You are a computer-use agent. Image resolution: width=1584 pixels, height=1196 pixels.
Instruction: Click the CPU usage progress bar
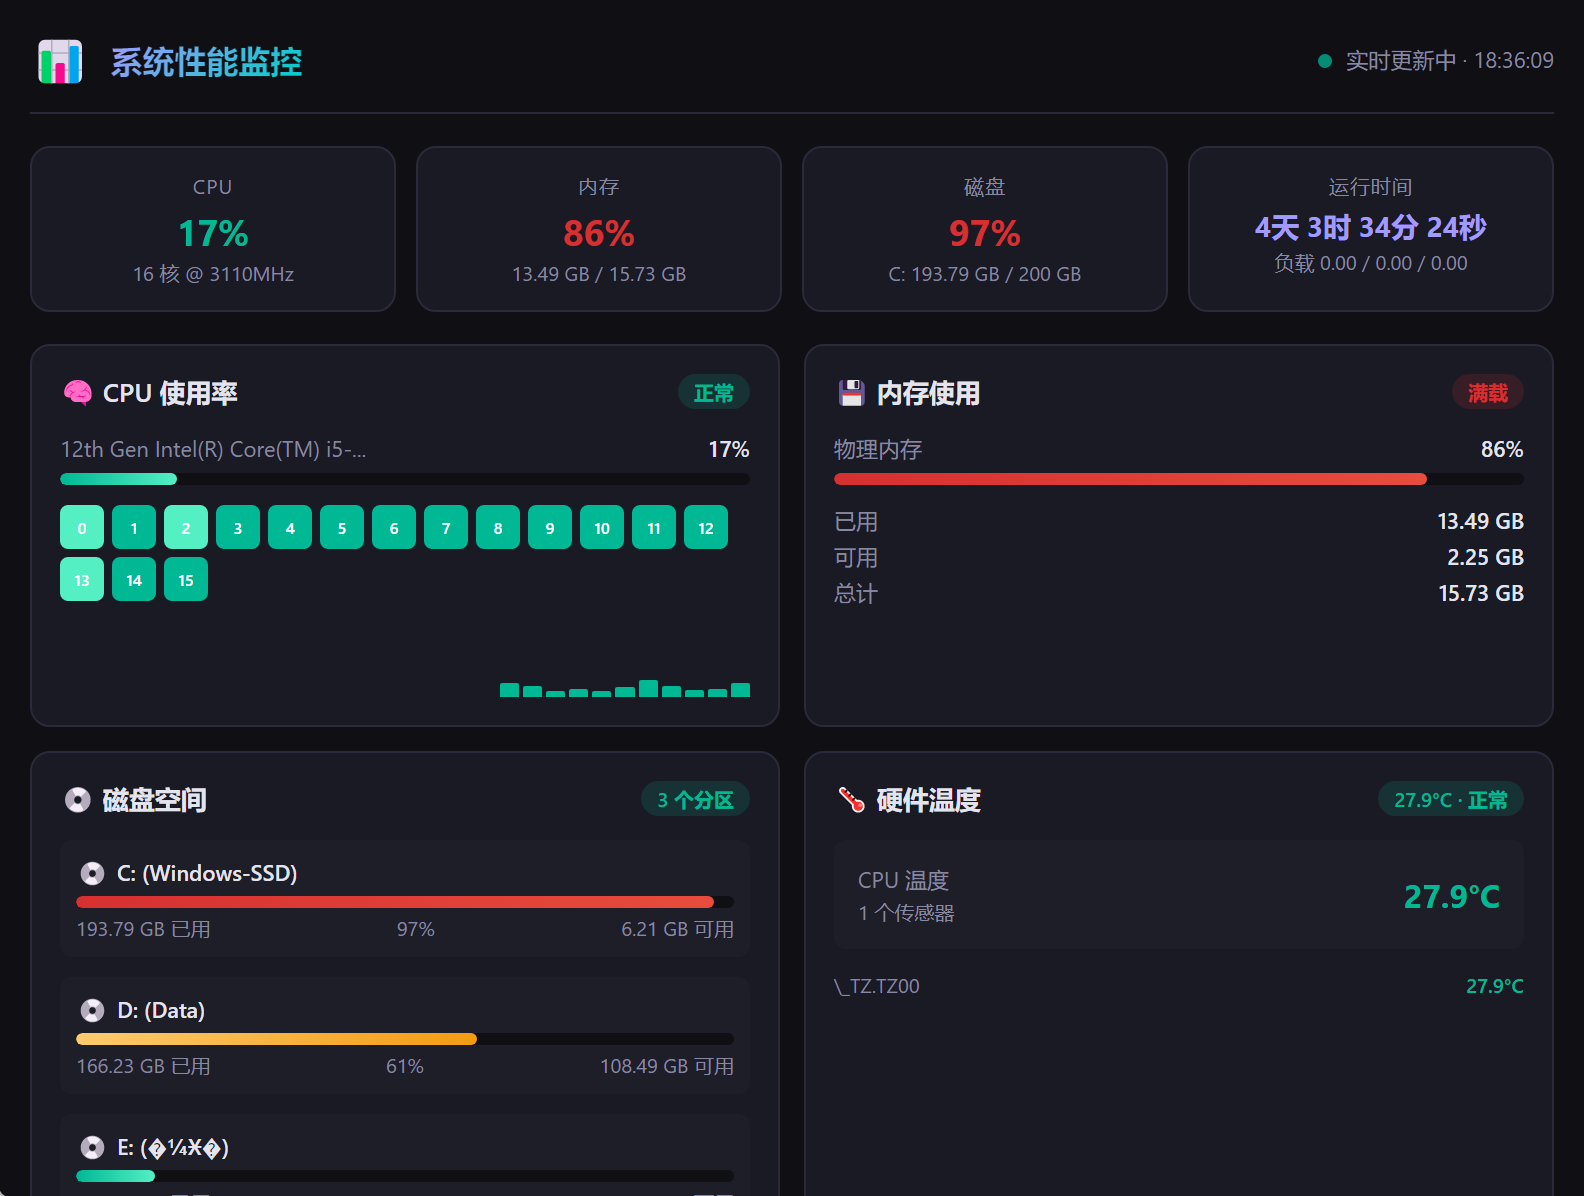(x=405, y=479)
